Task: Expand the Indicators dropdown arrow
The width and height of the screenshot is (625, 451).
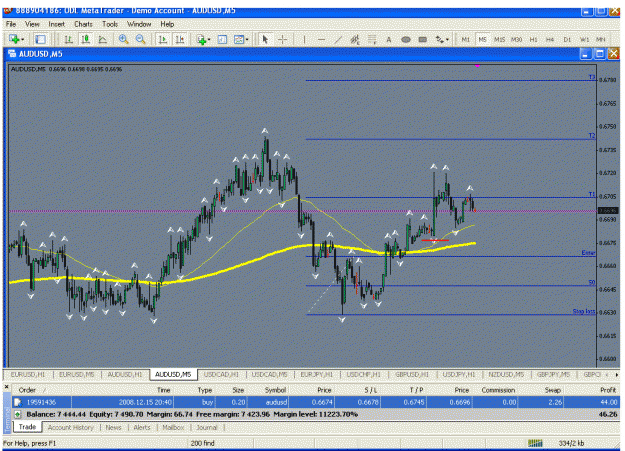Action: [209, 39]
